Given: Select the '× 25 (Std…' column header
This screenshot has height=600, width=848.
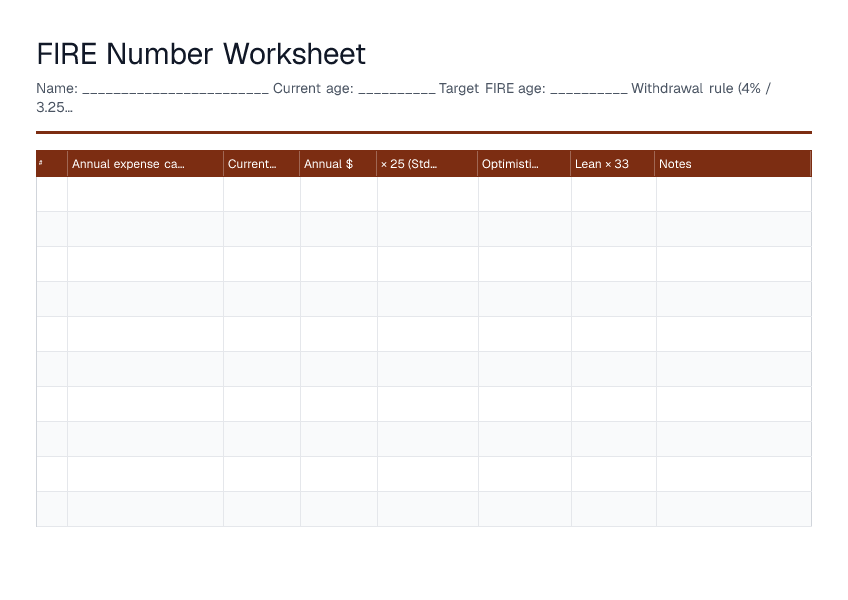Looking at the screenshot, I should (x=427, y=163).
